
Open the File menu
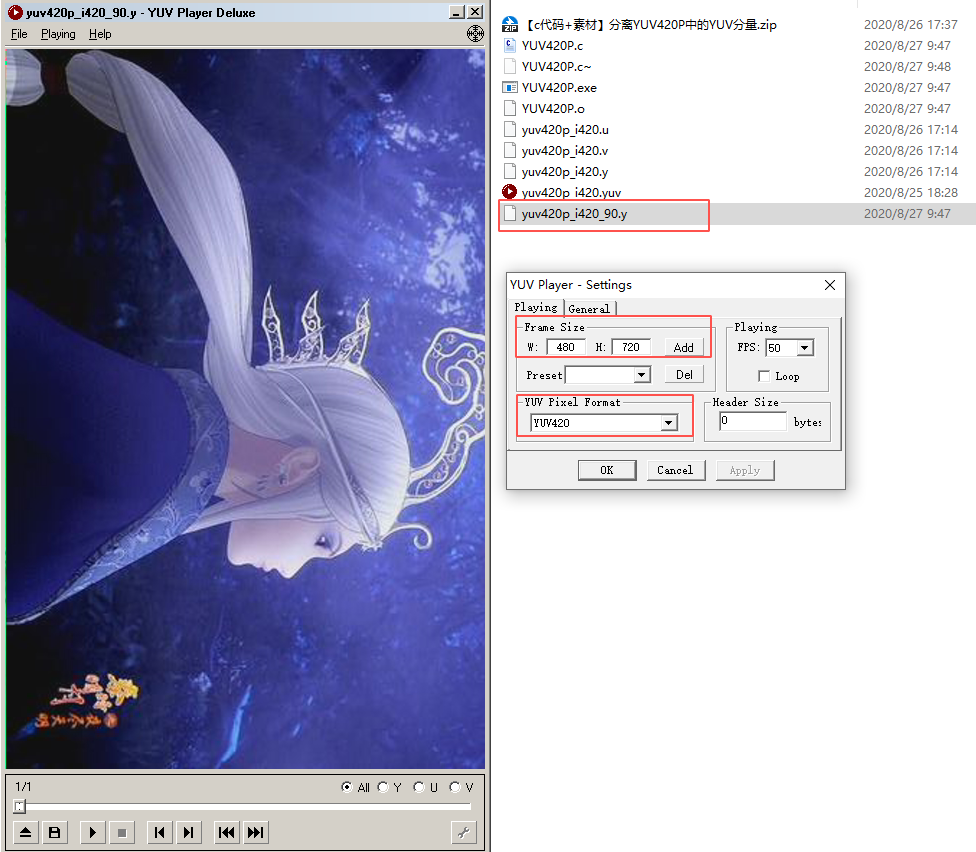19,34
